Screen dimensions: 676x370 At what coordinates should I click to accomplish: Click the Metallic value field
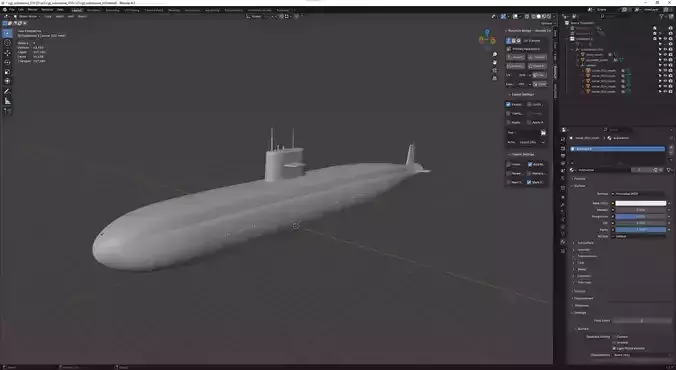(x=641, y=210)
